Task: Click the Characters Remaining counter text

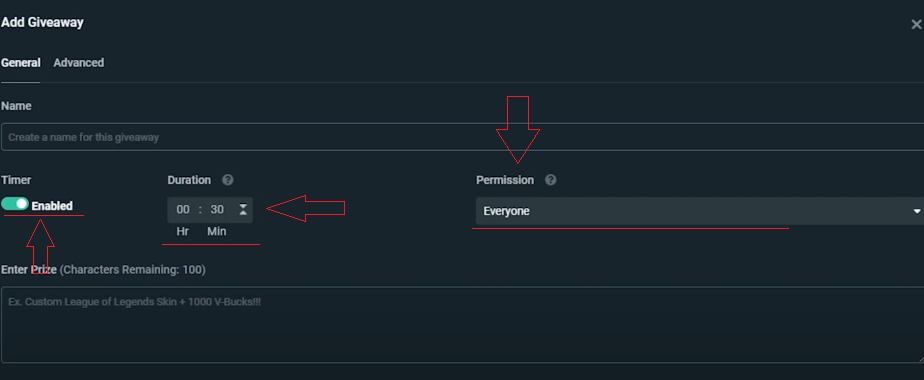Action: click(133, 270)
